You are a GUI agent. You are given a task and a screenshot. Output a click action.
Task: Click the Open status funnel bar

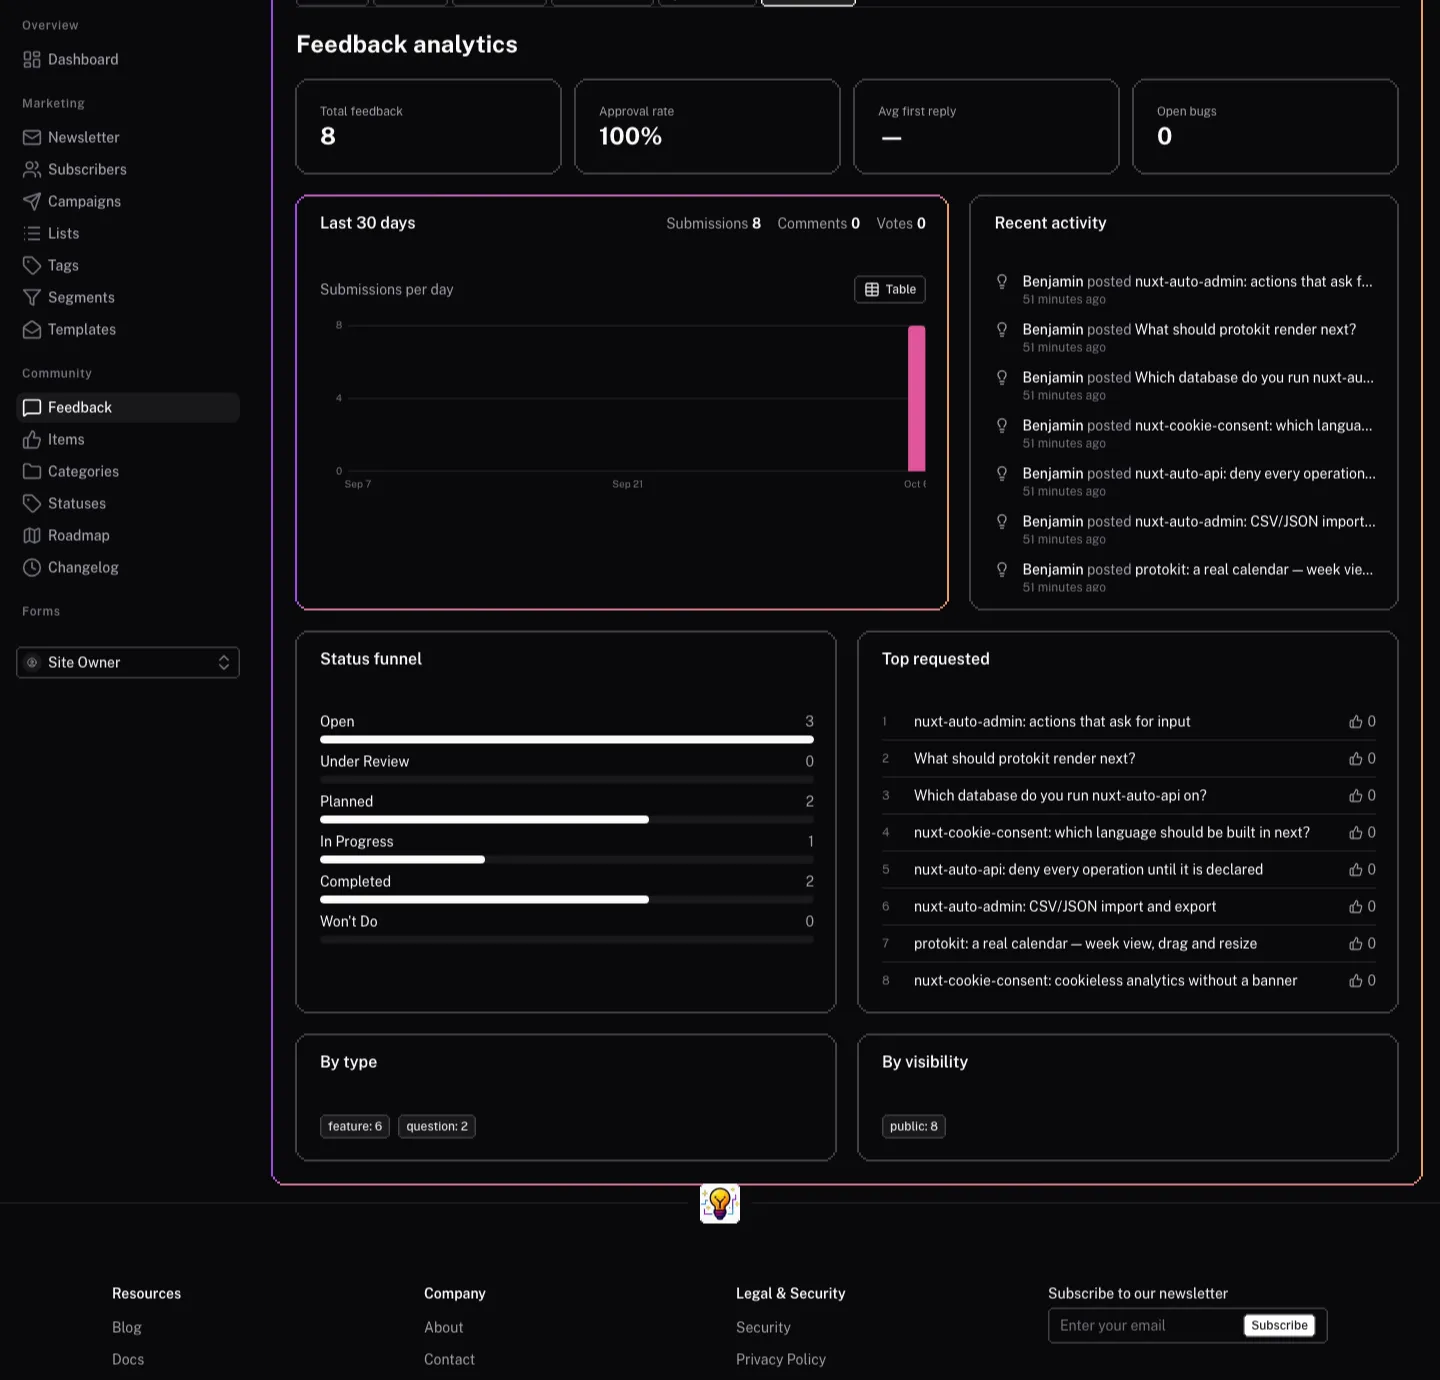coord(567,740)
